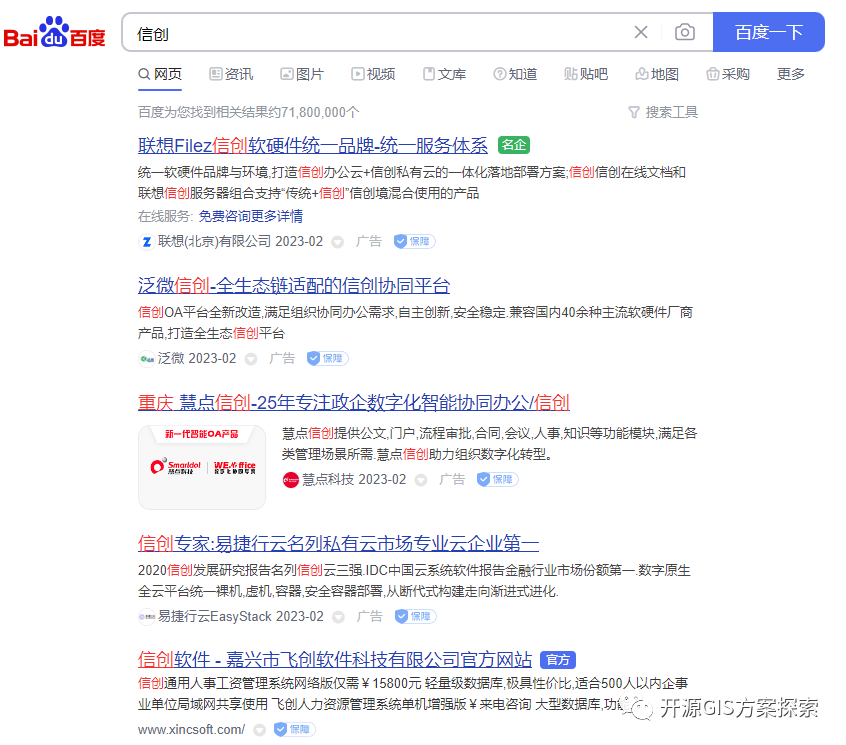Click 广告 label in 慧点科技 result

pyautogui.click(x=452, y=479)
